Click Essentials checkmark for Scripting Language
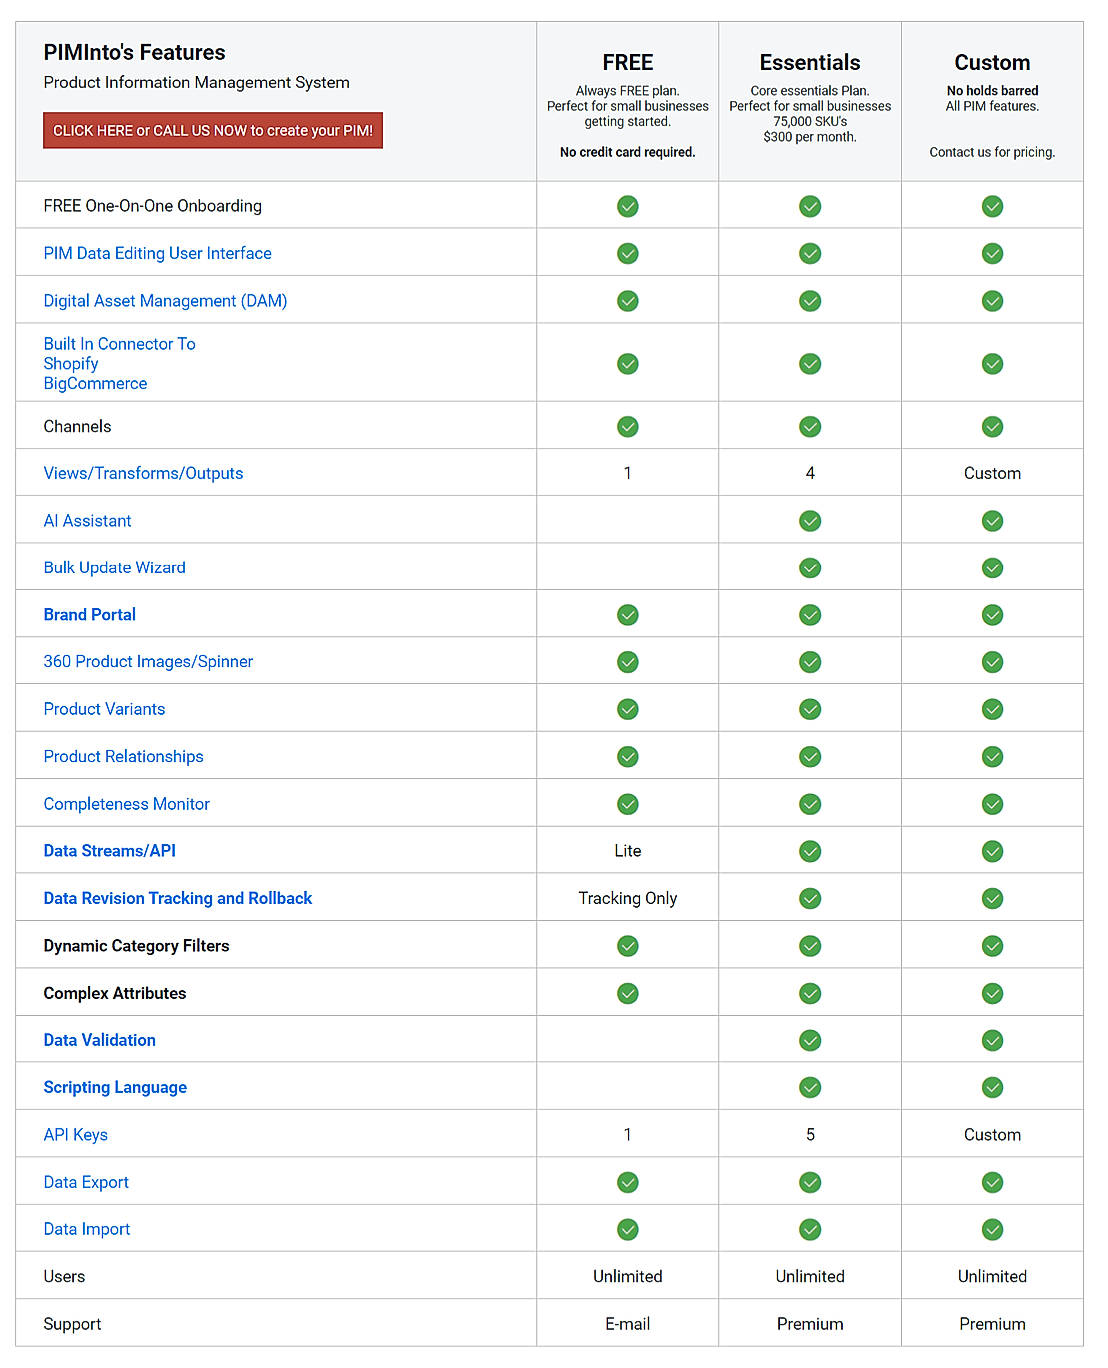 (810, 1087)
